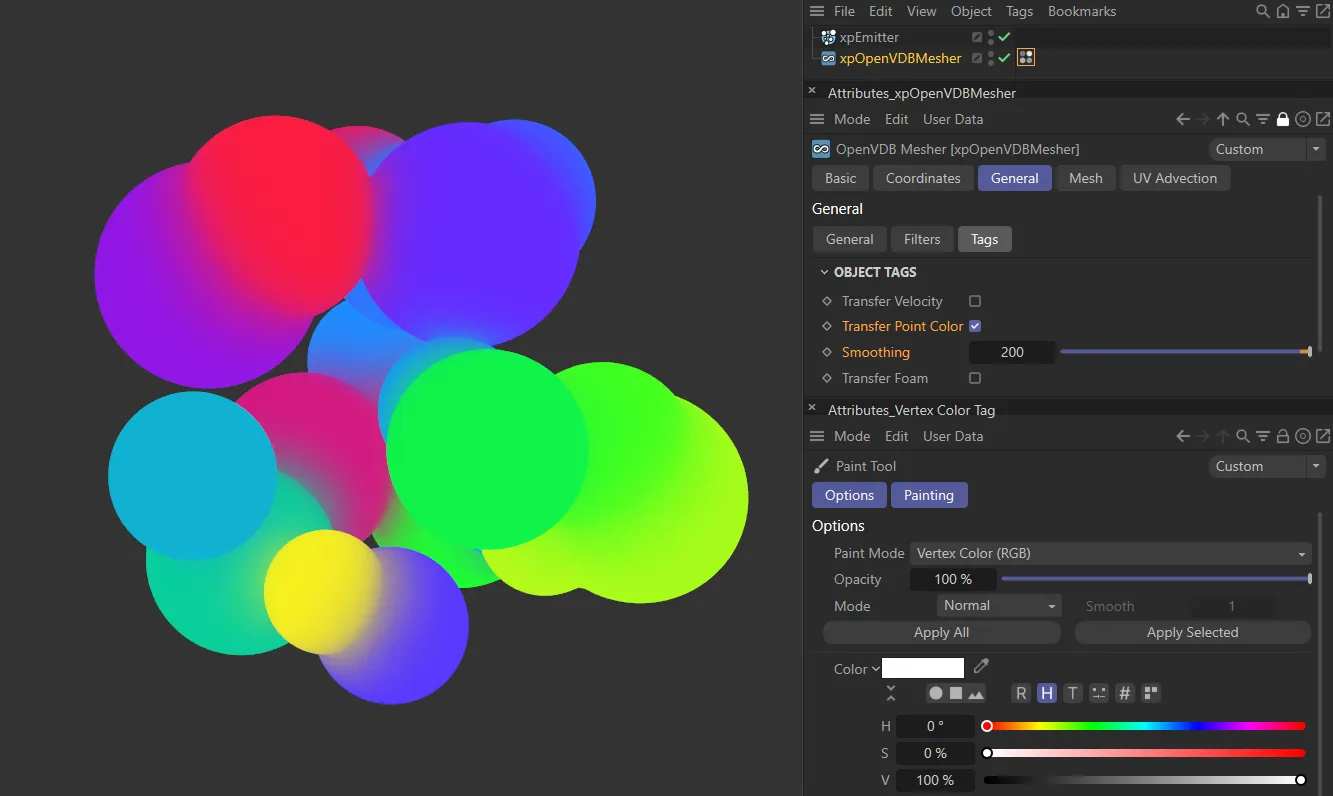This screenshot has height=796, width=1333.
Task: Lock the xpOpenVDBMesher attribute panel
Action: point(1282,119)
